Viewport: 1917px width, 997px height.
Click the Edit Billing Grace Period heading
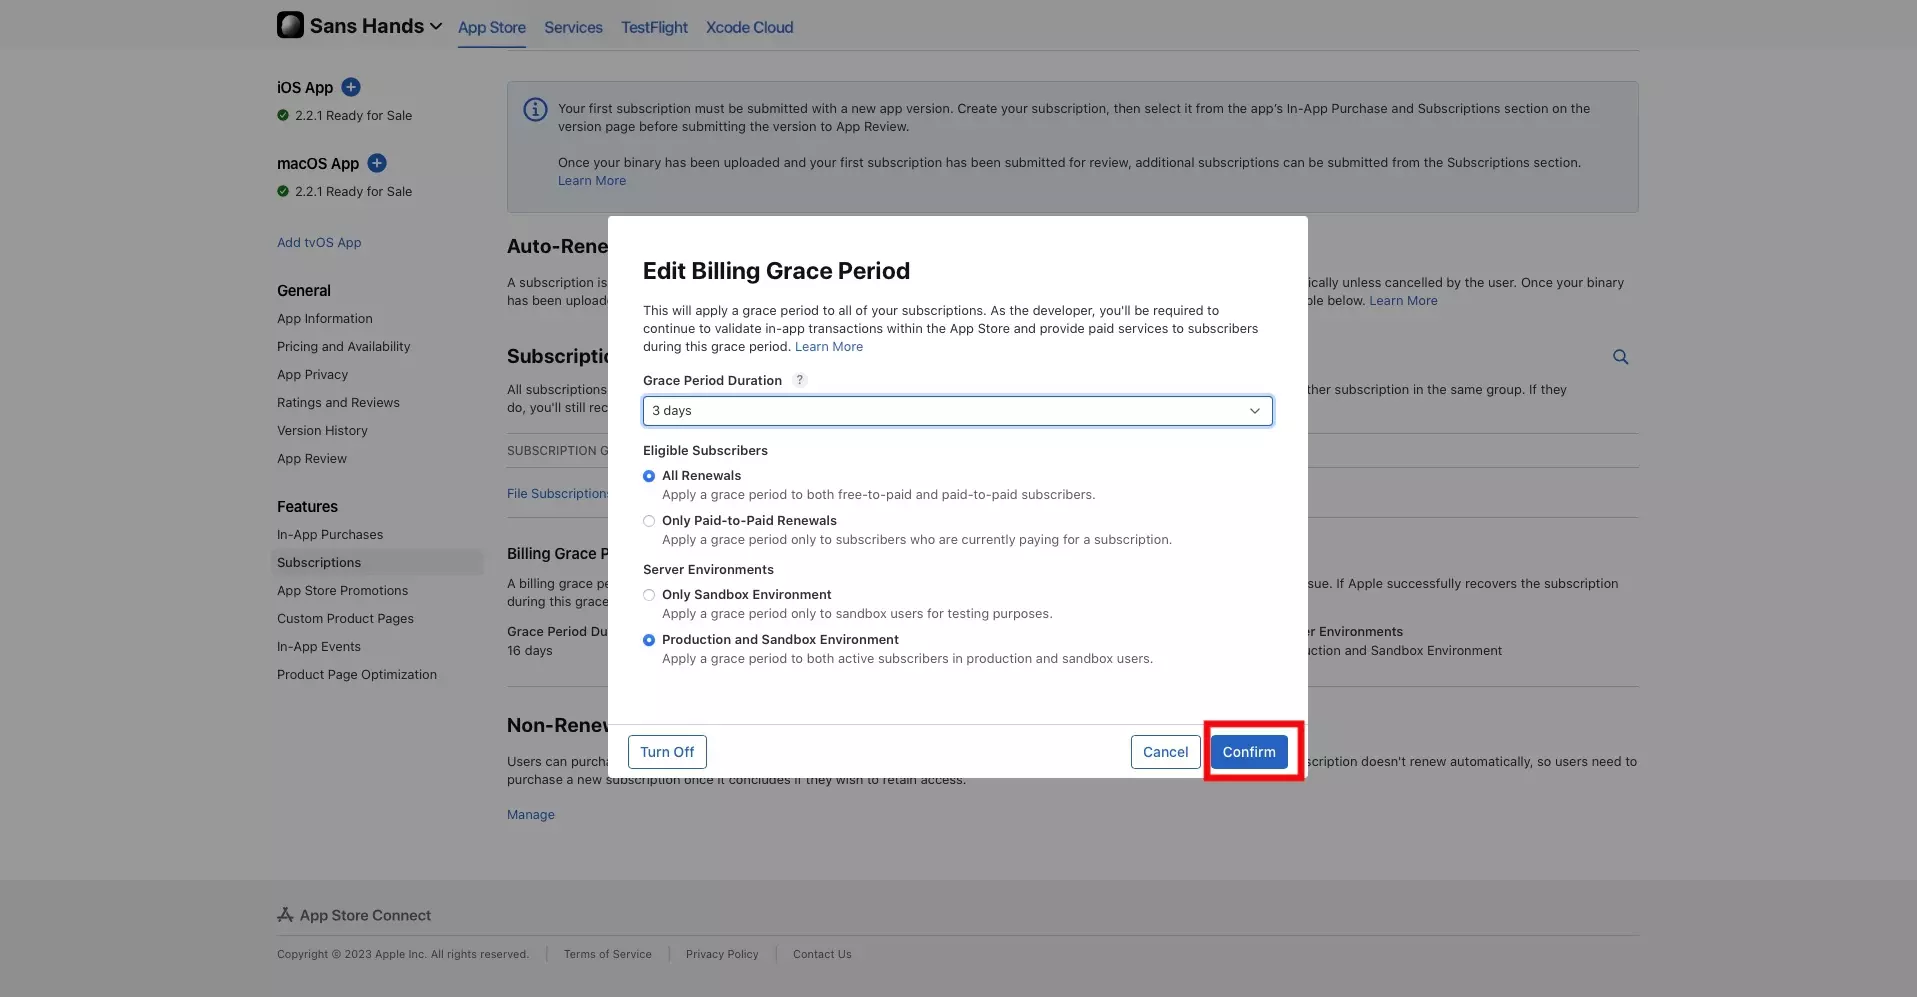[776, 271]
